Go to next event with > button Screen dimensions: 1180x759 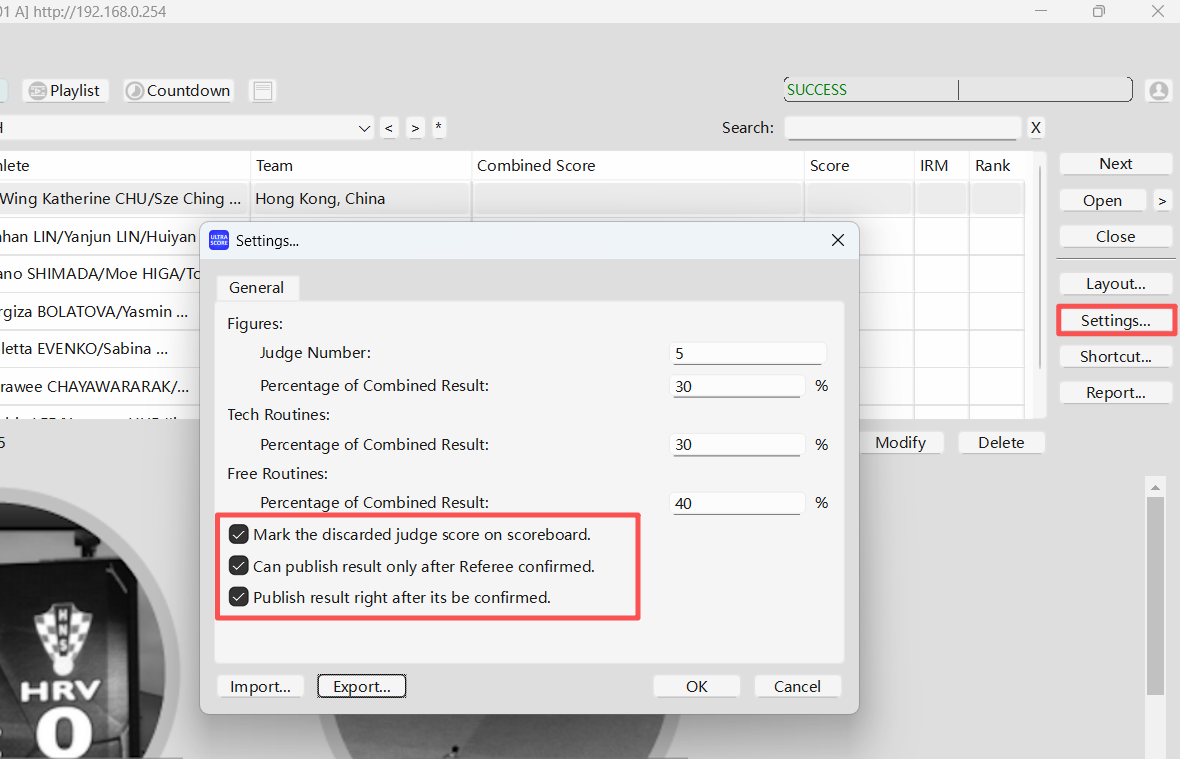415,128
